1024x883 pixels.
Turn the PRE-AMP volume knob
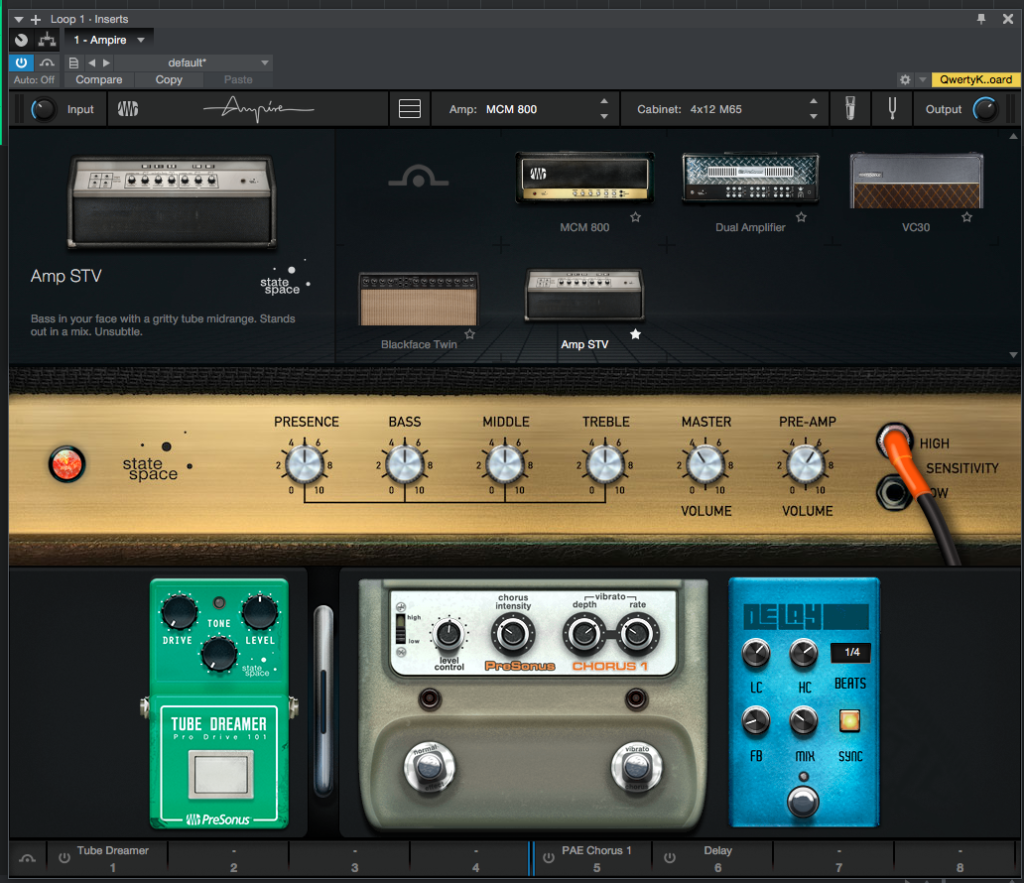click(x=806, y=465)
